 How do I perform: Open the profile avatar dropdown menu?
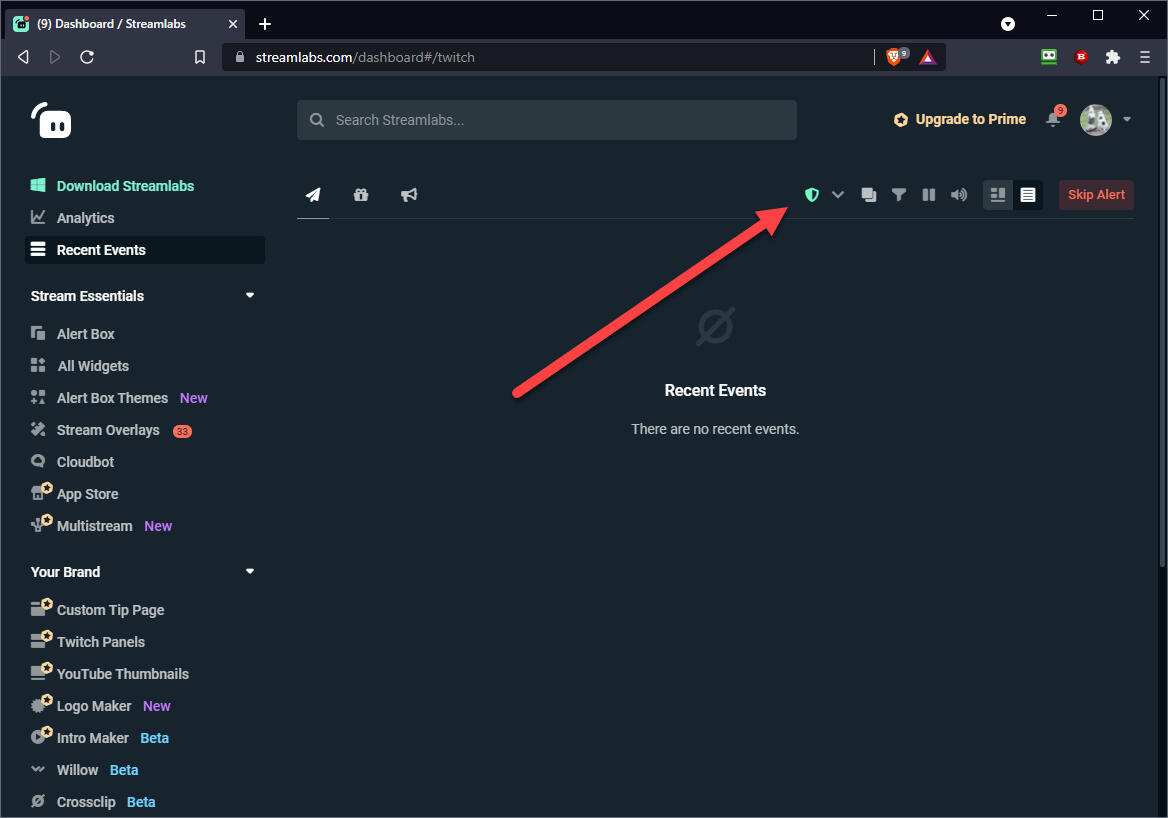coord(1105,120)
